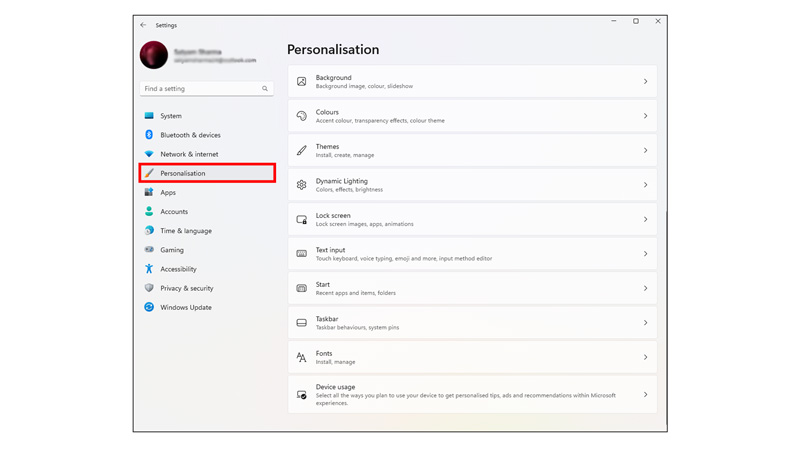Open Text input settings title
Image resolution: width=800 pixels, height=450 pixels.
coord(330,249)
